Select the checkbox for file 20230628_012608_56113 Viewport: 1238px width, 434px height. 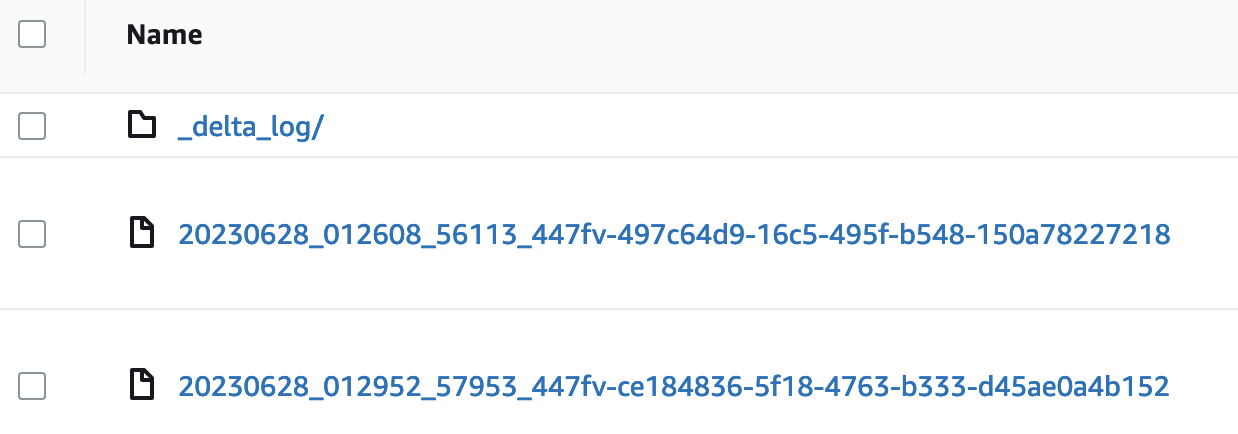pos(33,234)
